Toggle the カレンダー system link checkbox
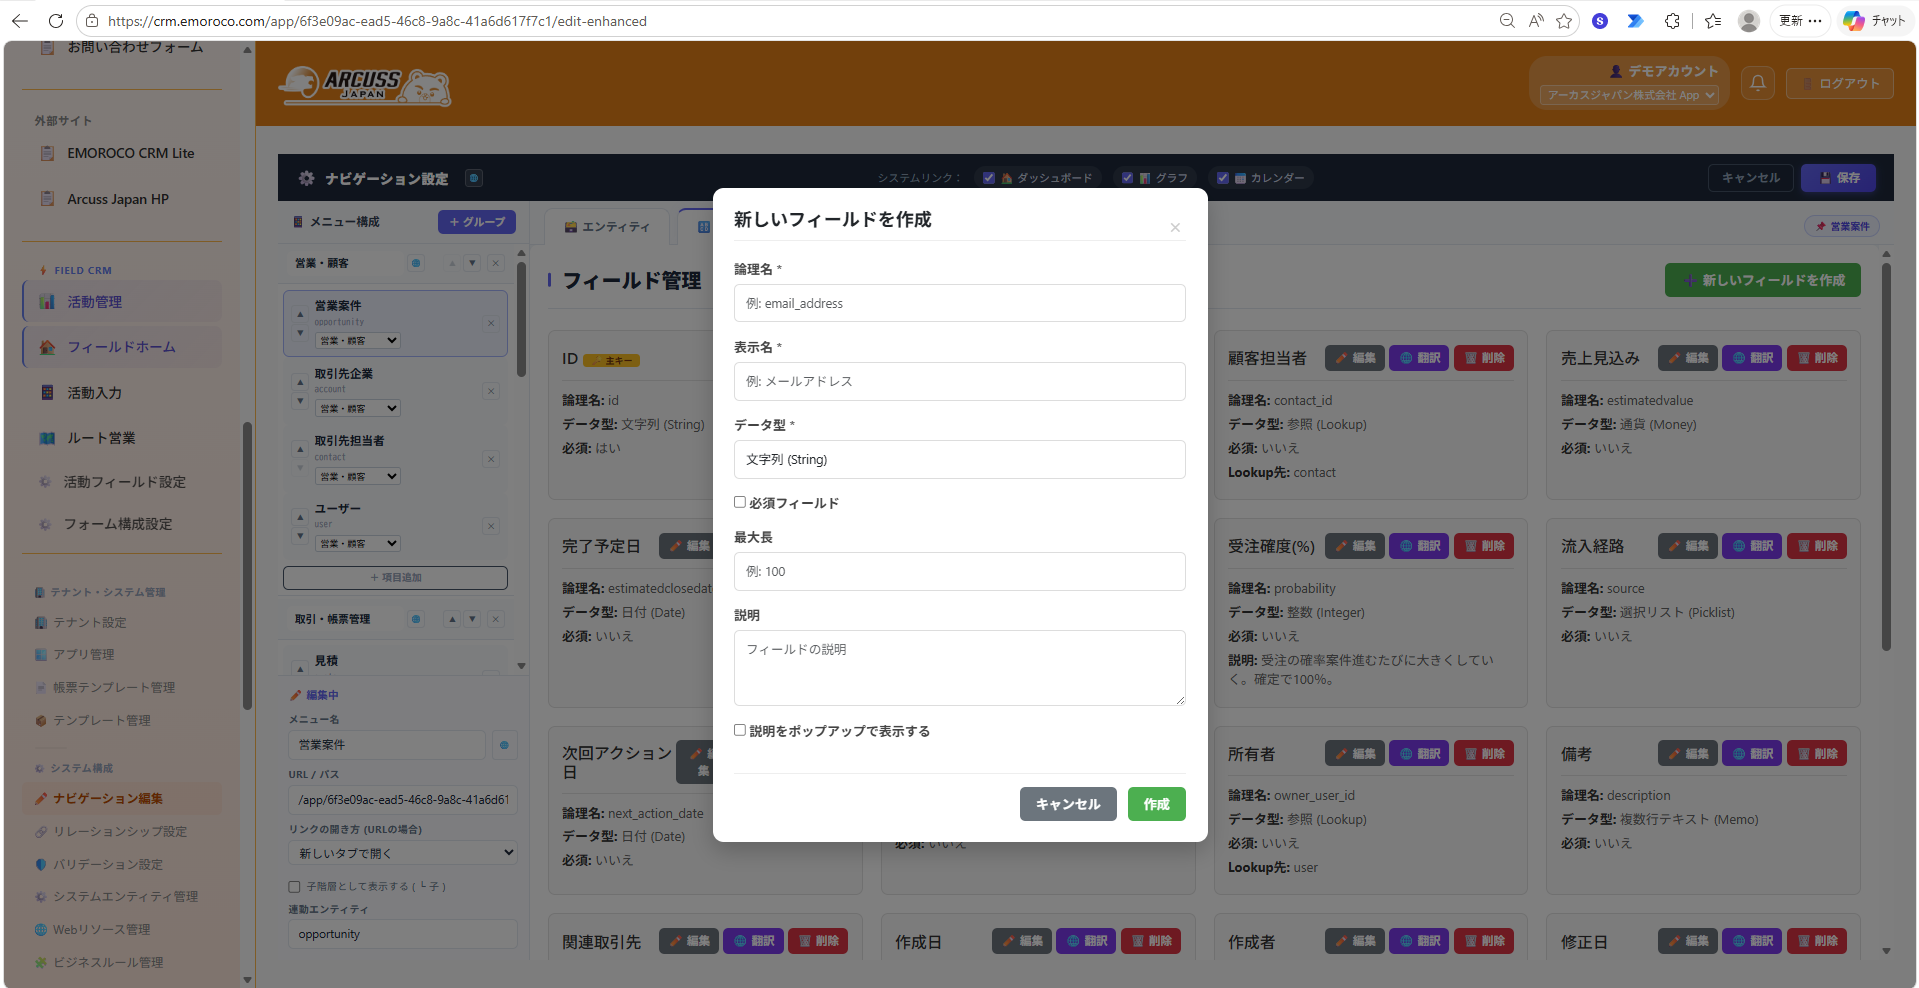 pyautogui.click(x=1222, y=178)
